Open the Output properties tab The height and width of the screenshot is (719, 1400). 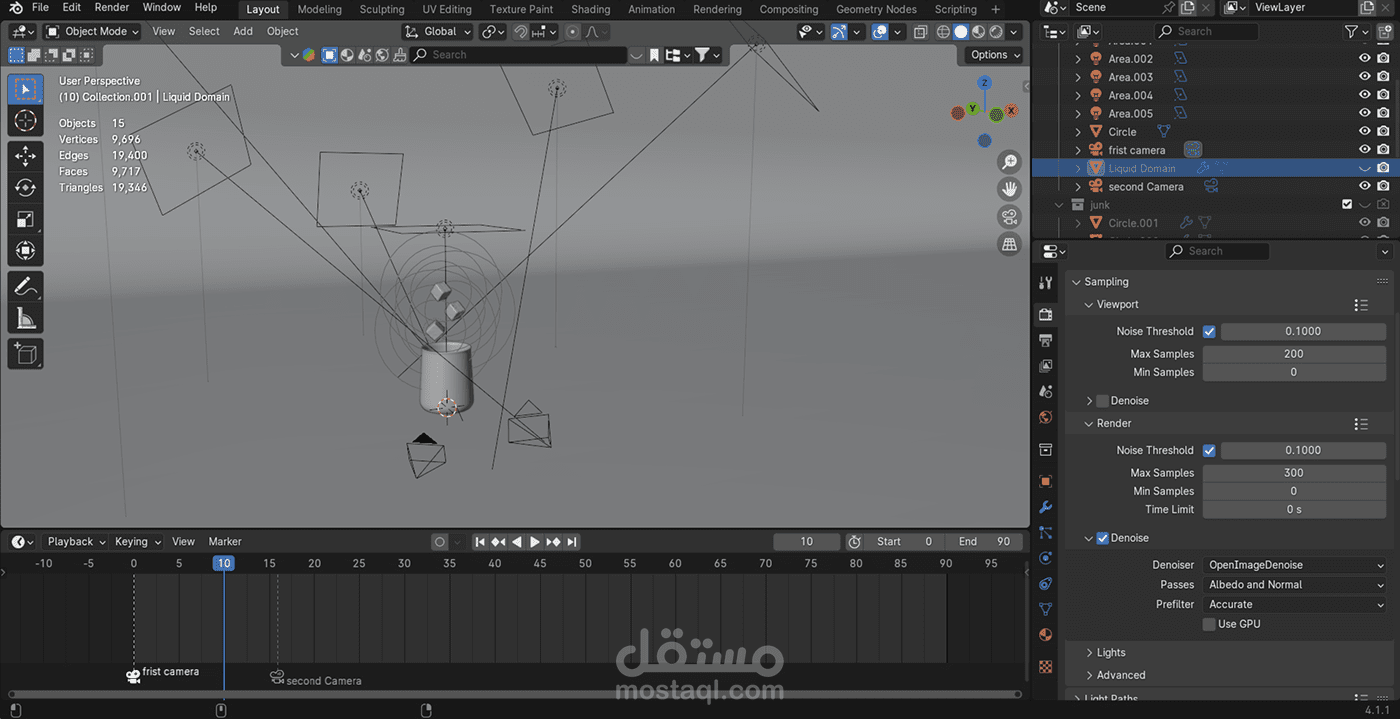[1046, 340]
